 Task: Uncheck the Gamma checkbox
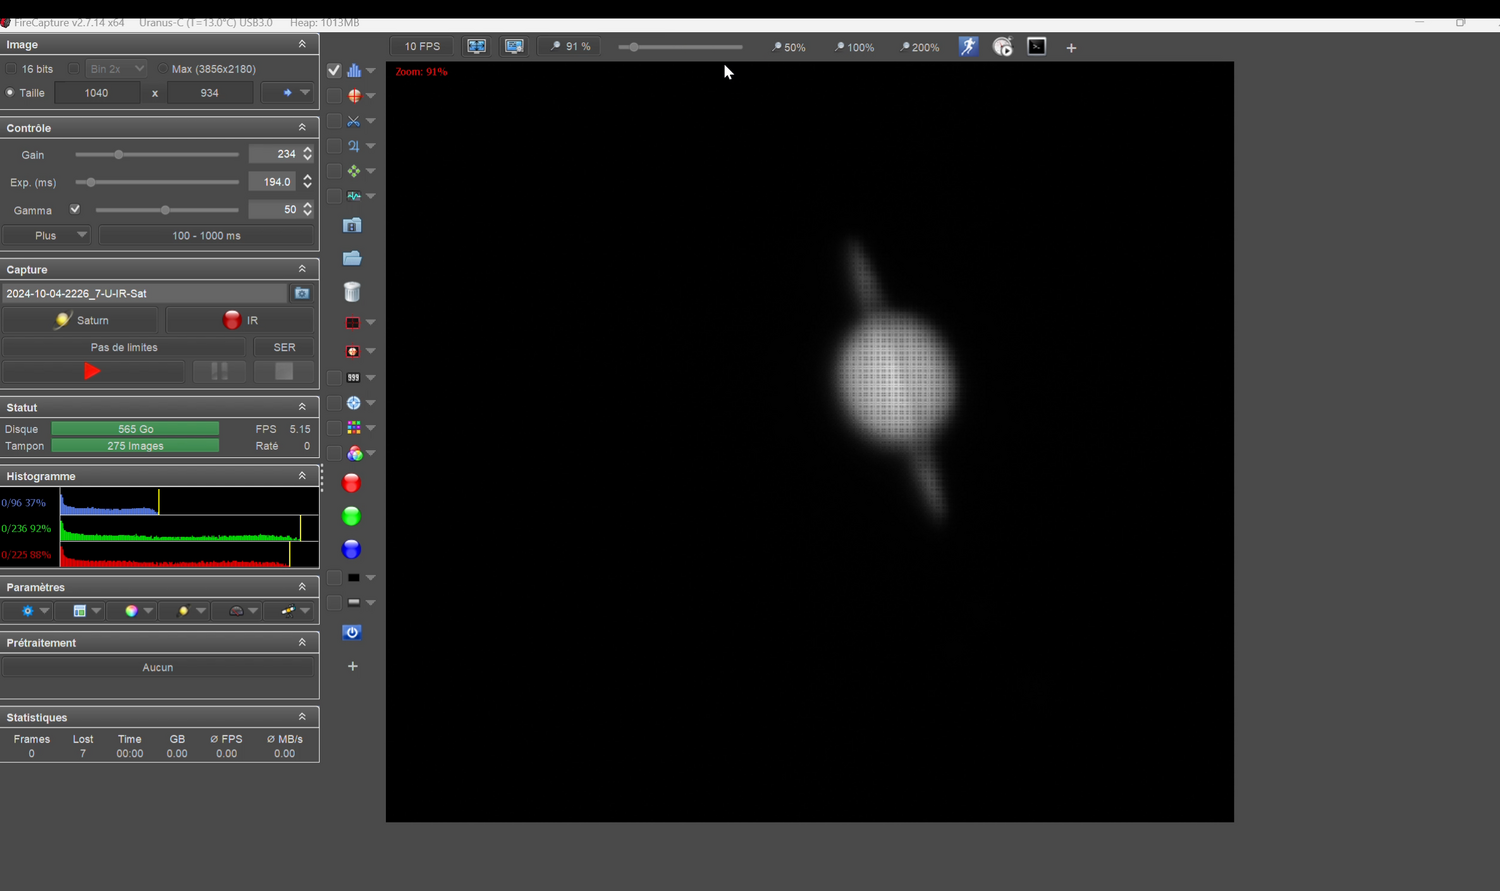coord(75,209)
